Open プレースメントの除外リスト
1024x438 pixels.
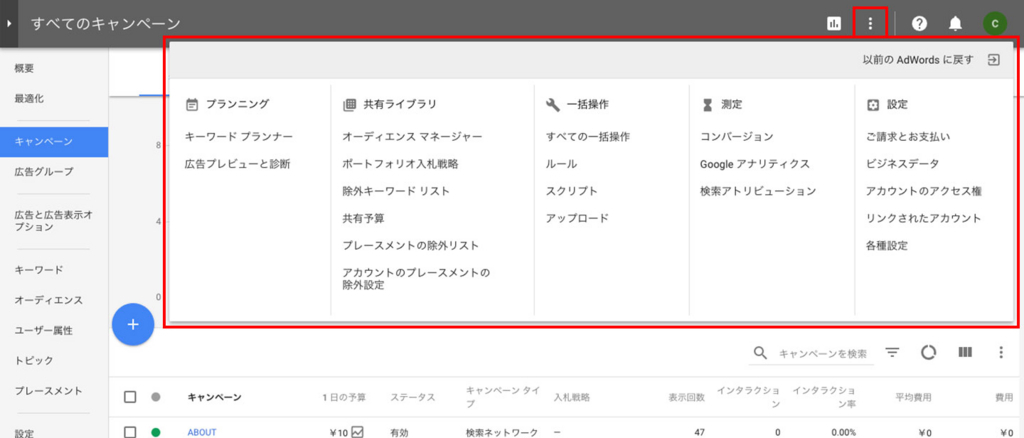(411, 245)
